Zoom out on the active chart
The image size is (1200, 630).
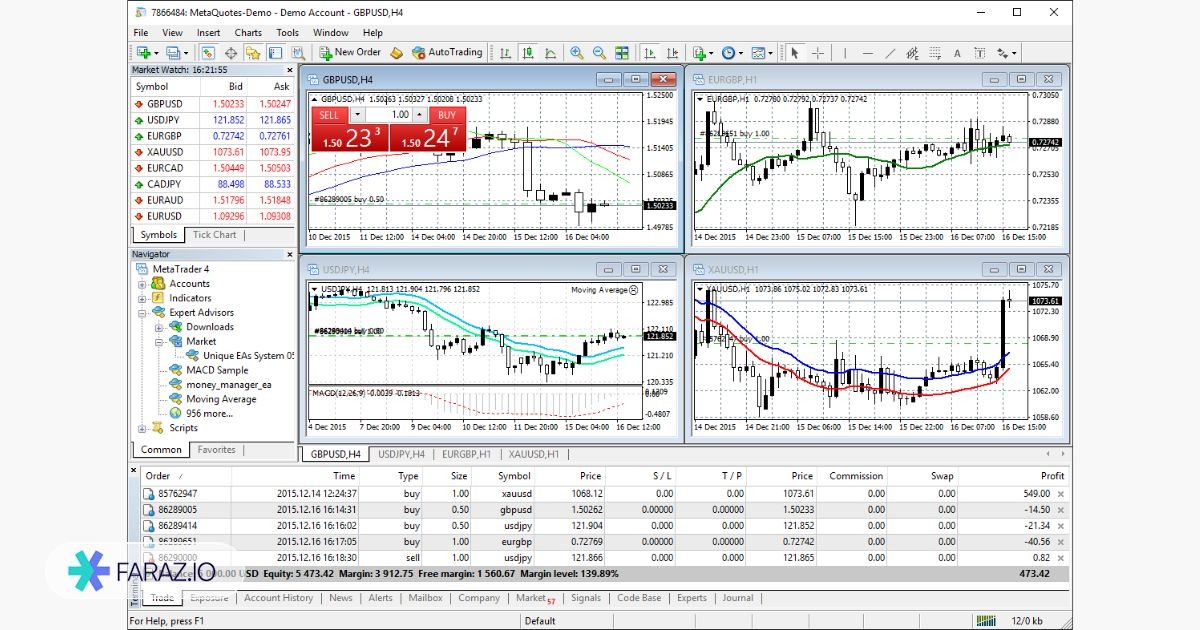point(598,52)
